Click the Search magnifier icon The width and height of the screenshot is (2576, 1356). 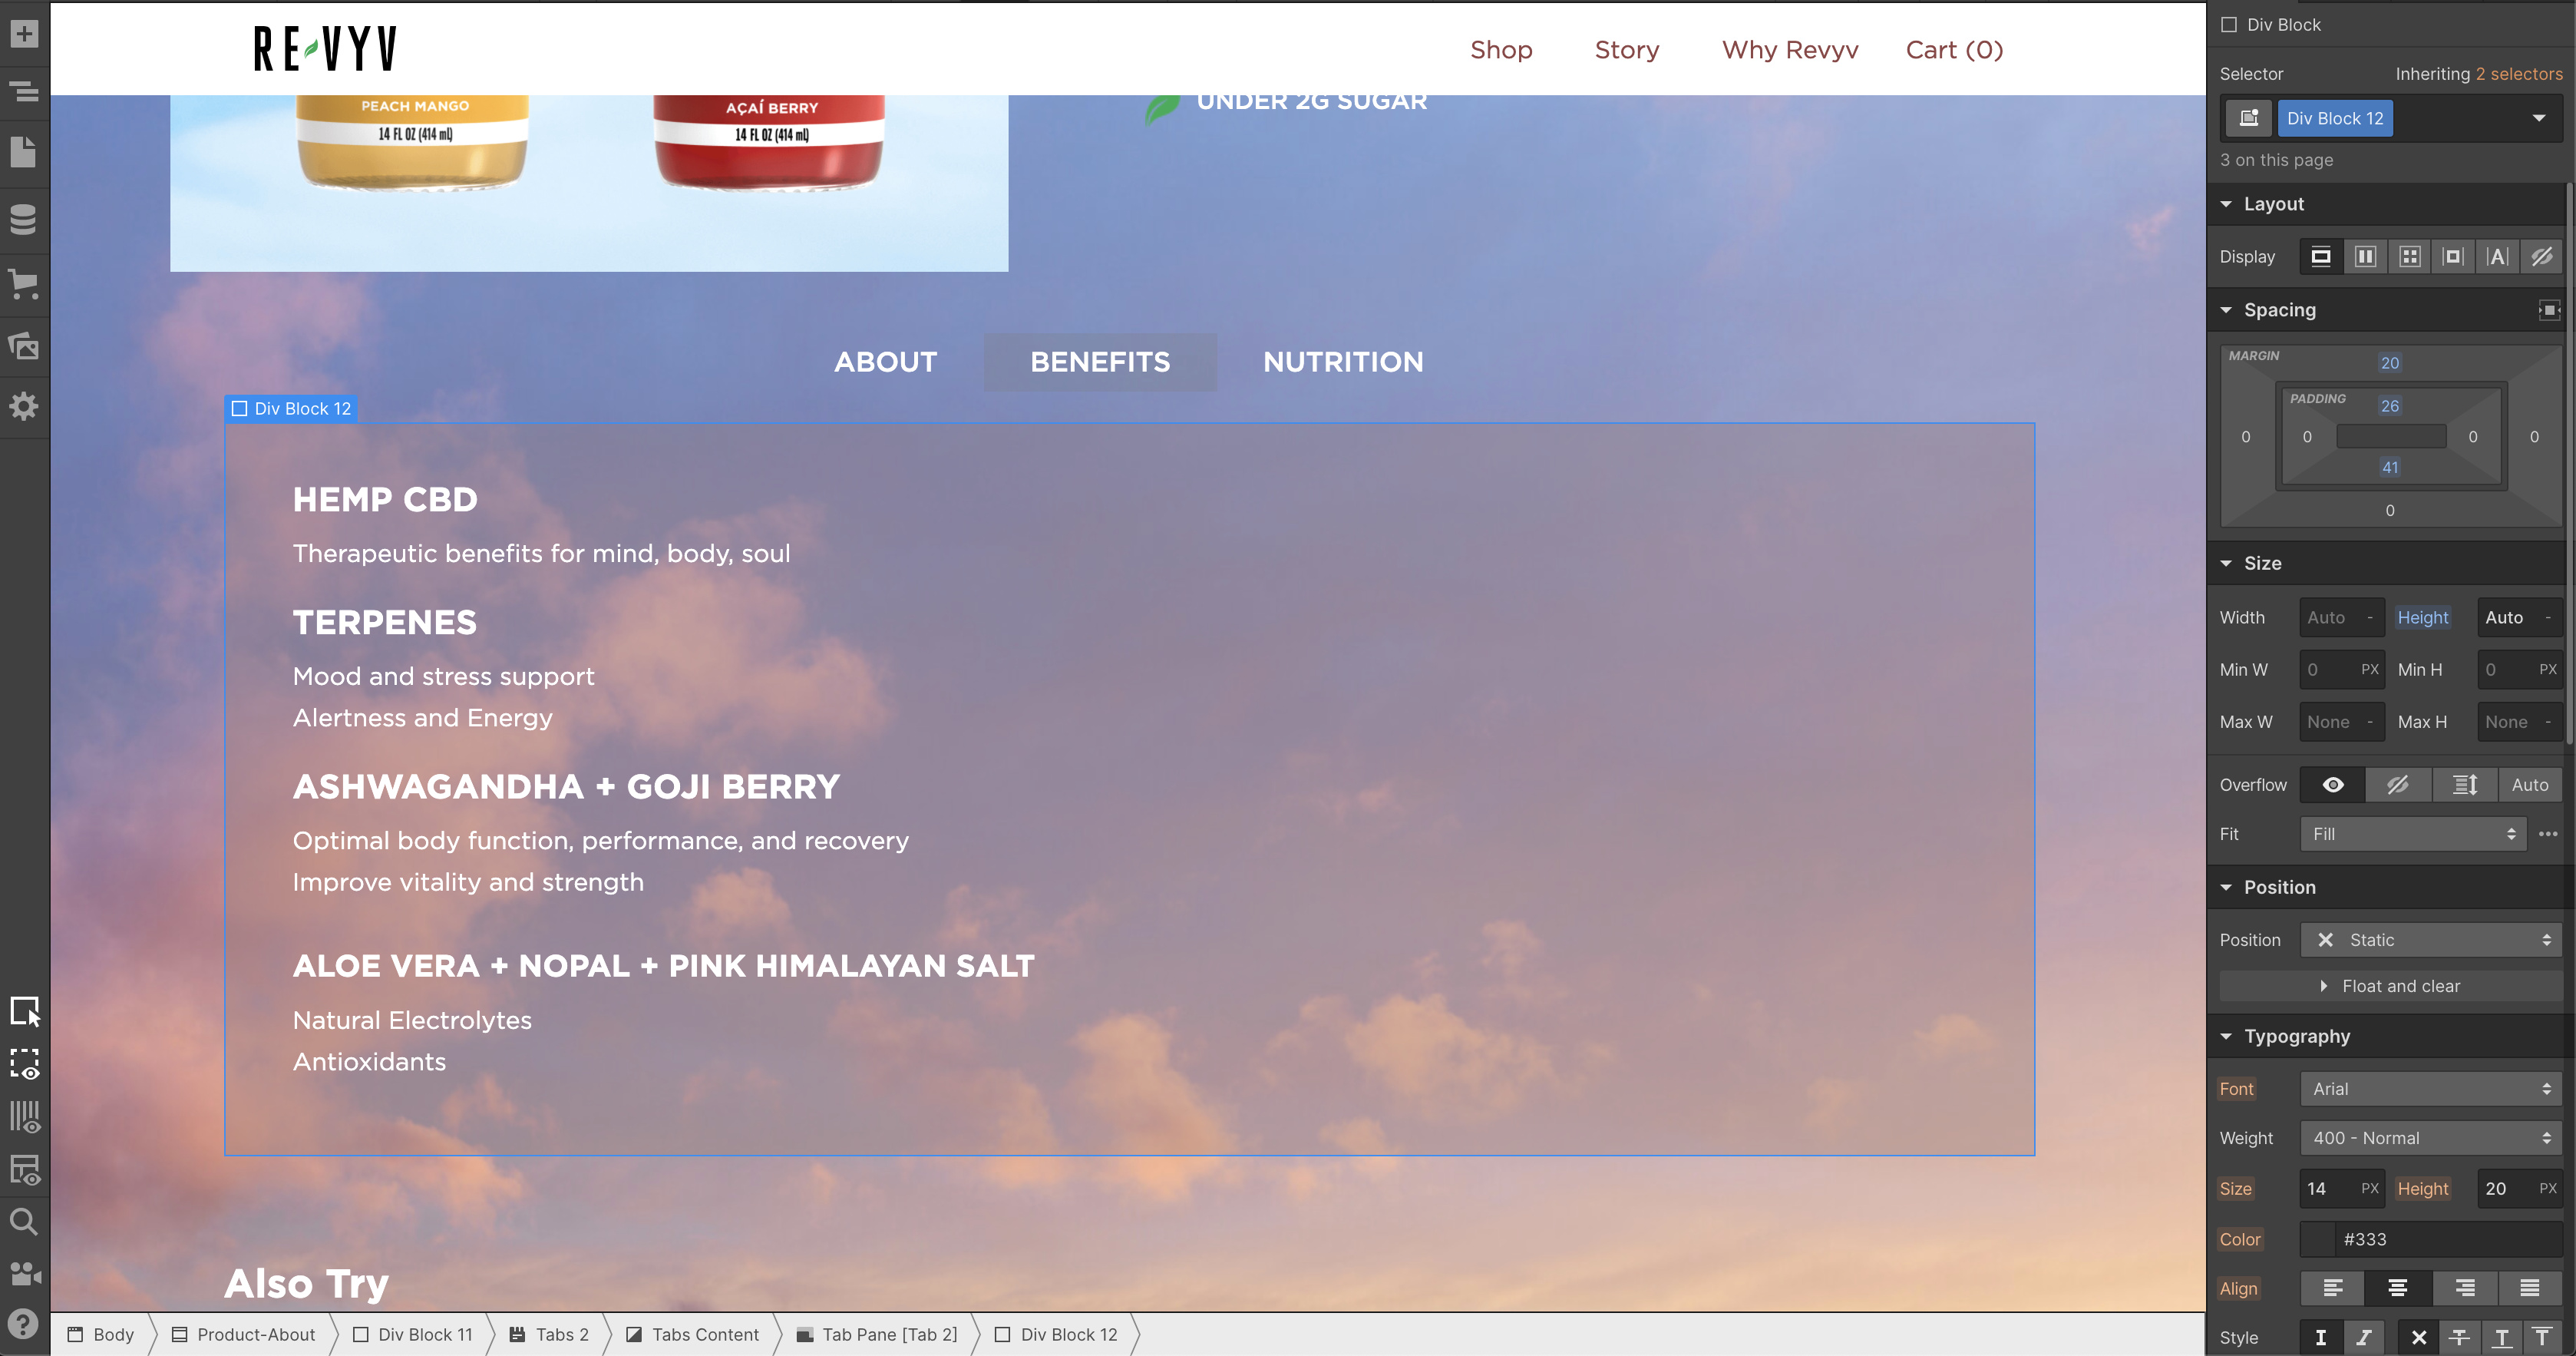tap(24, 1221)
